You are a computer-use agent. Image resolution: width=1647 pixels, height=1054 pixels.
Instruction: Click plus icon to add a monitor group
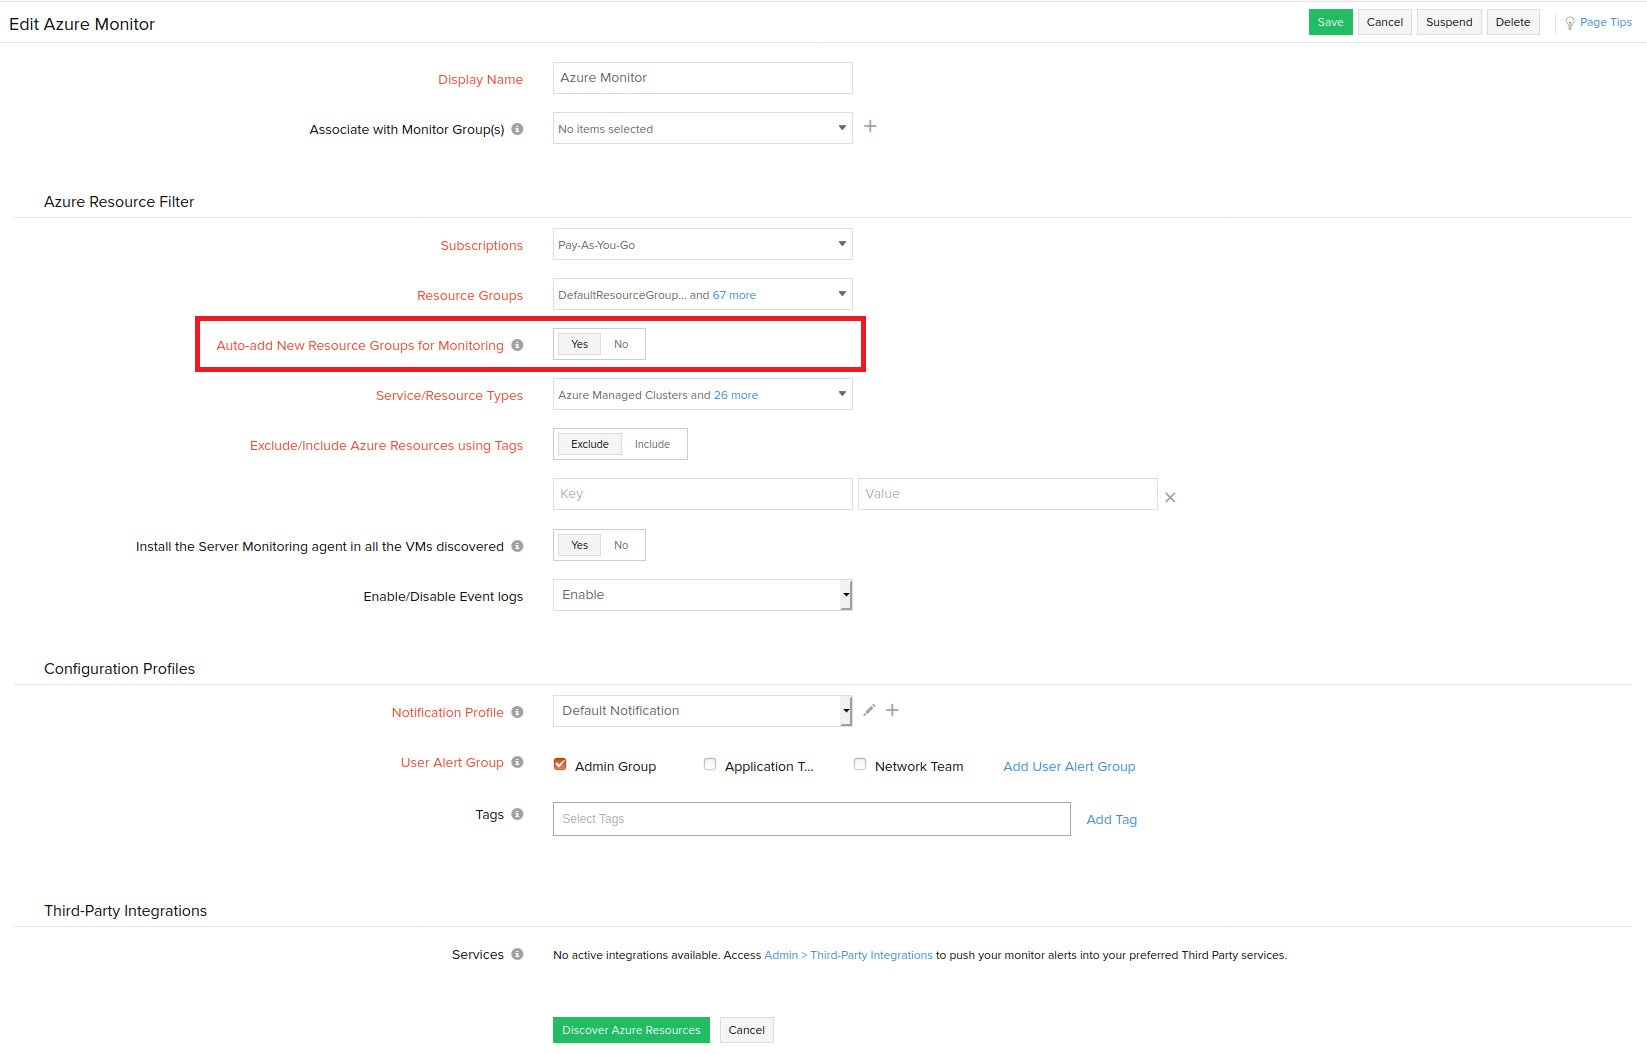(x=870, y=126)
